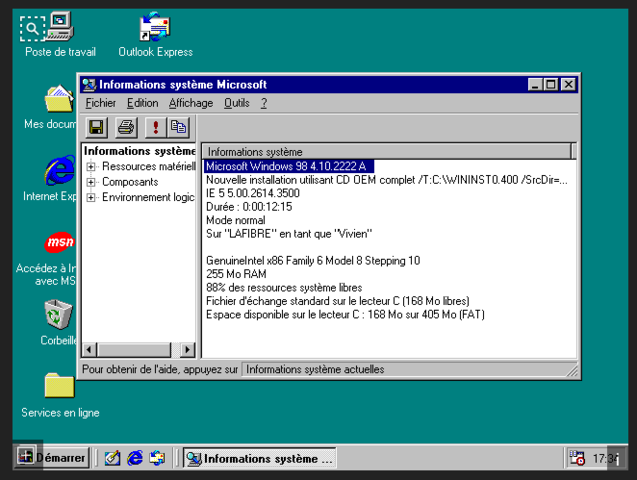Select the Espace disponible sur le lecteur C line

[345, 315]
